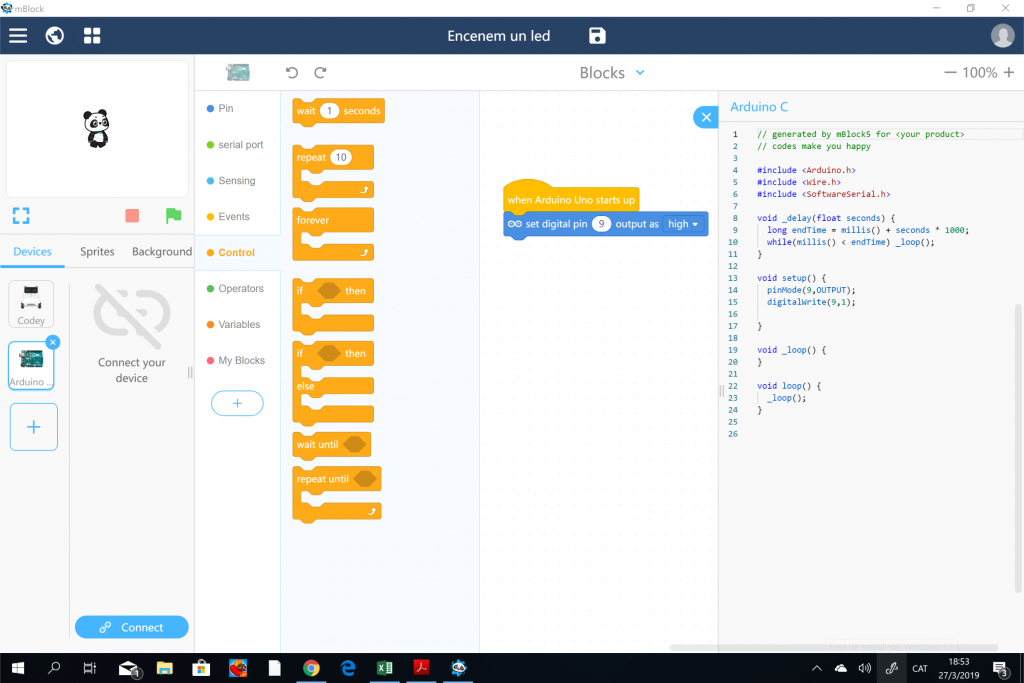Zoom out with the minus icon
The image size is (1024, 683).
[x=950, y=73]
